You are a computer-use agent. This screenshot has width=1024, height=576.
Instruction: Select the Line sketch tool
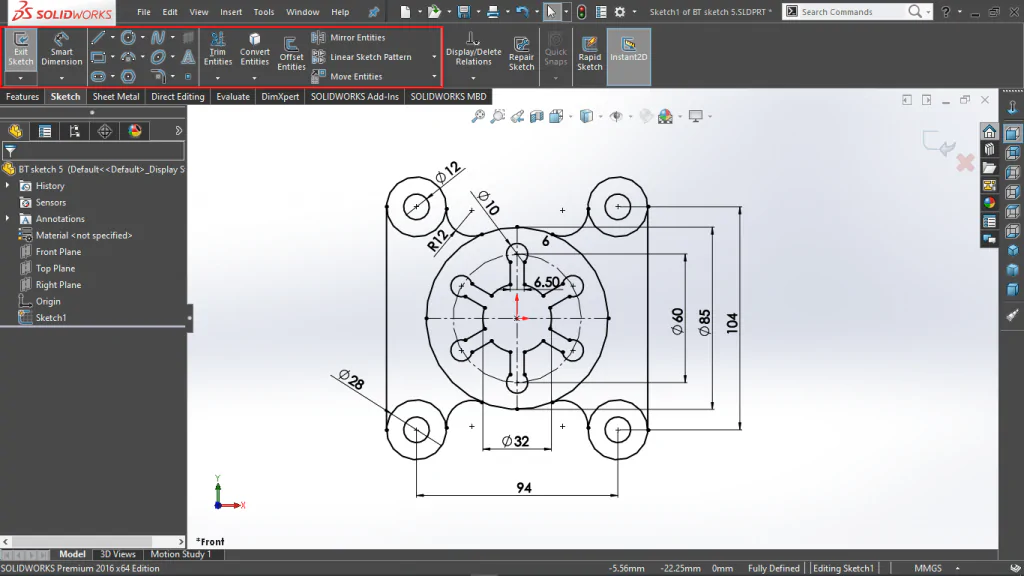[x=98, y=37]
